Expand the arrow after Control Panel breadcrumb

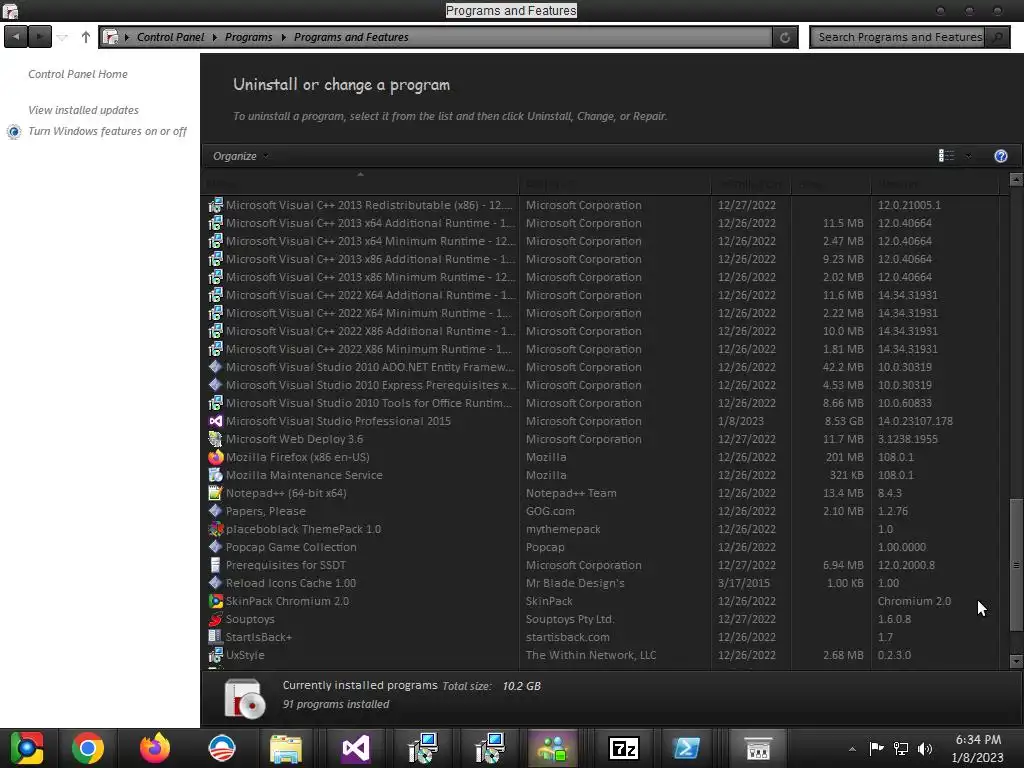[x=214, y=37]
